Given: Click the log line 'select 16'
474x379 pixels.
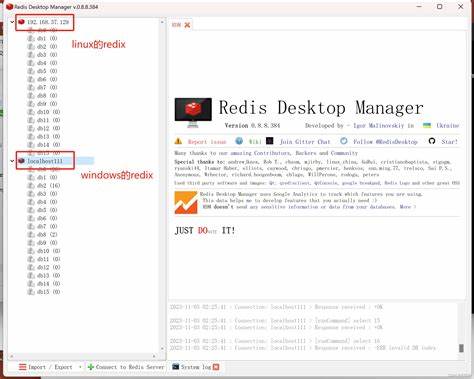Looking at the screenshot, I should pyautogui.click(x=275, y=341).
